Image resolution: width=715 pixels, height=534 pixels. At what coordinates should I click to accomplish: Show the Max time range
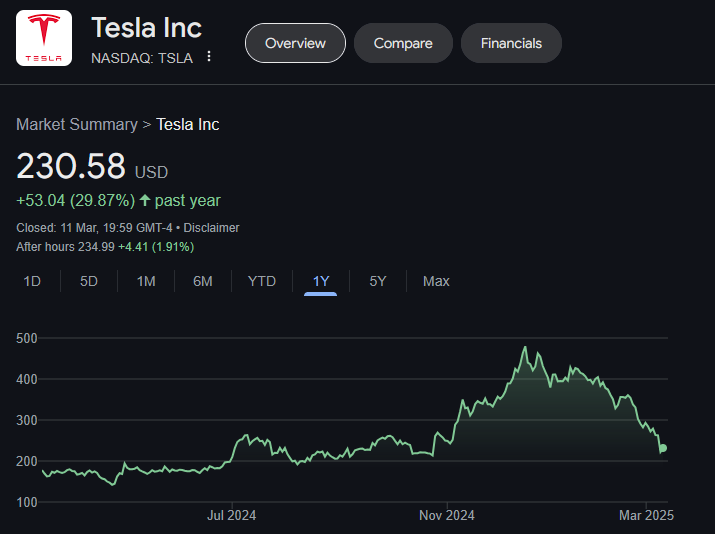tap(436, 281)
